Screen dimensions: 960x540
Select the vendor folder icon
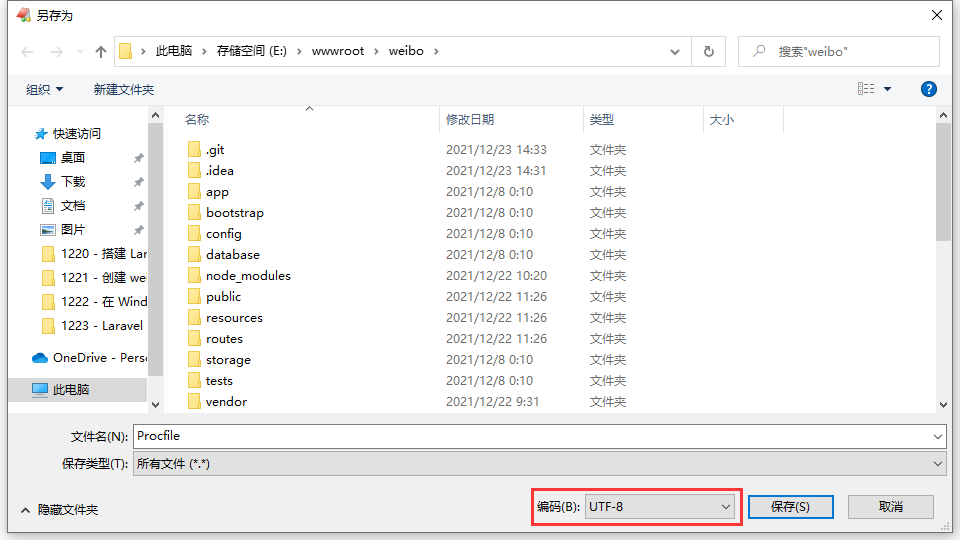coord(195,402)
